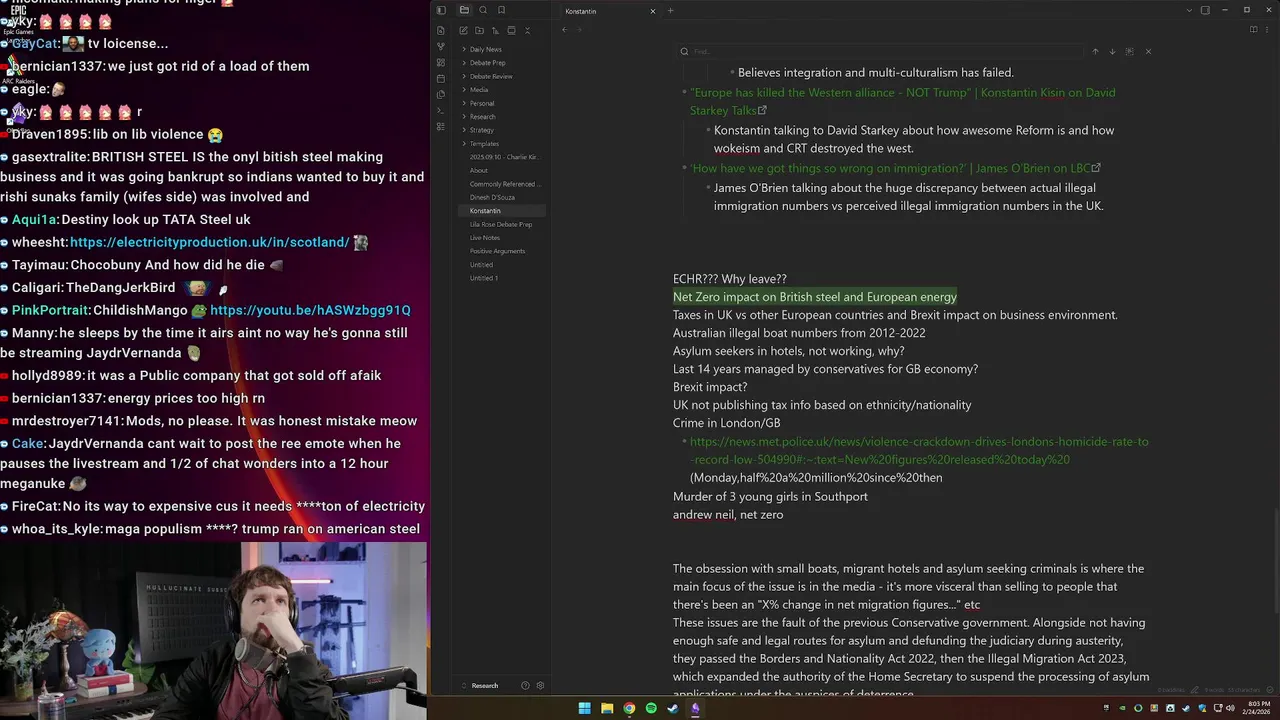The width and height of the screenshot is (1280, 720).
Task: Click the quick switcher ribbon icon
Action: (441, 31)
